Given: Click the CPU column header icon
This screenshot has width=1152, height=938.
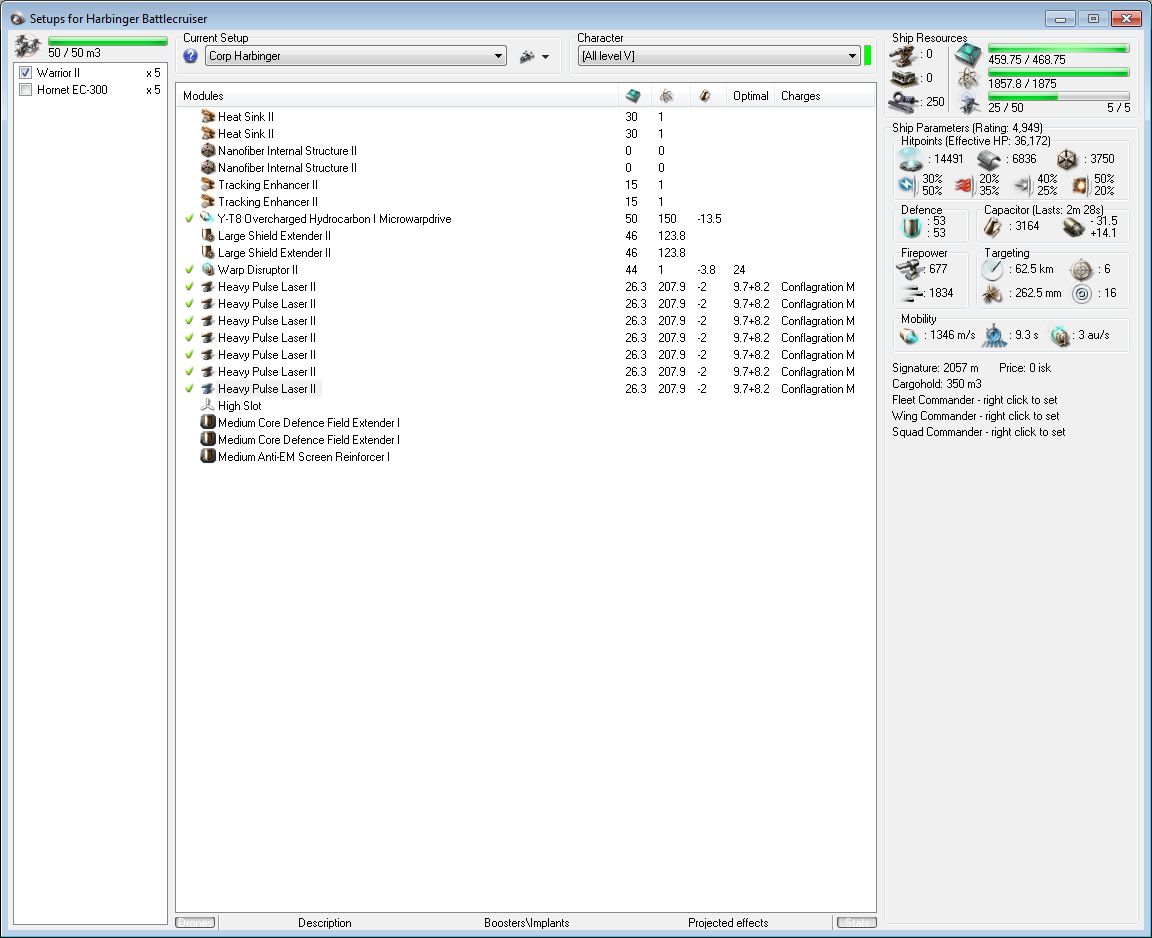Looking at the screenshot, I should pyautogui.click(x=633, y=96).
